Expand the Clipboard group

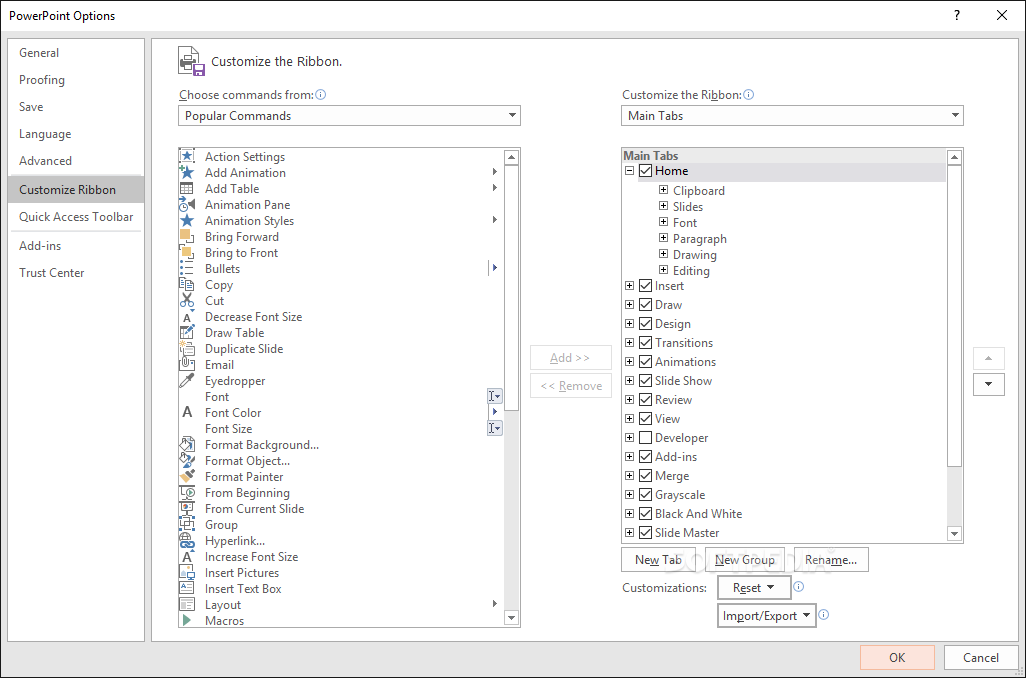tap(663, 190)
